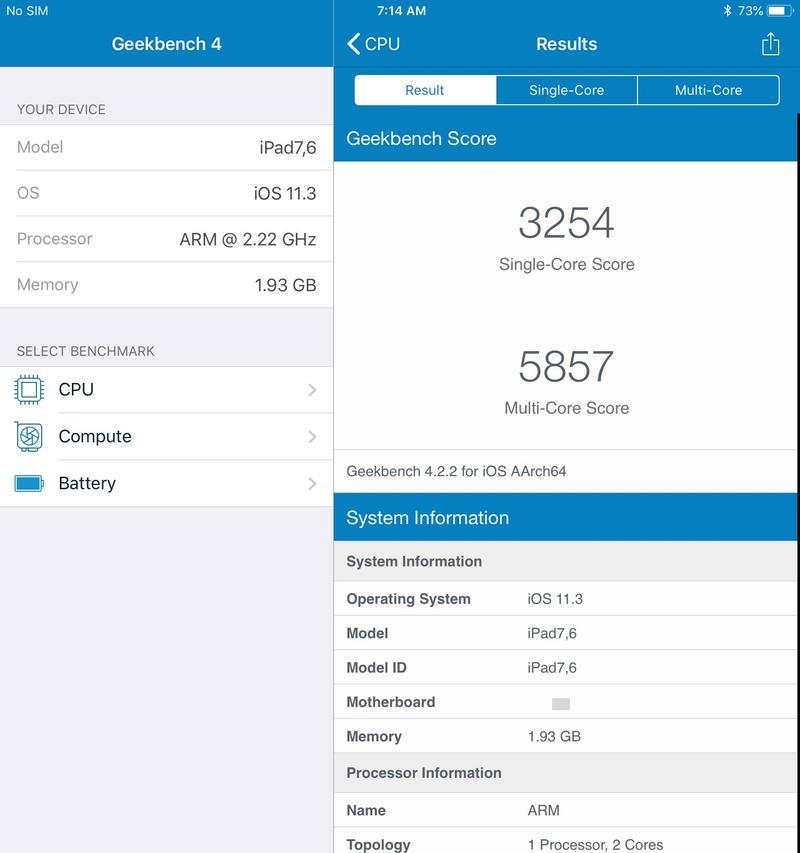Image resolution: width=800 pixels, height=853 pixels.
Task: Tap the Single-Core Score label
Action: [x=567, y=264]
